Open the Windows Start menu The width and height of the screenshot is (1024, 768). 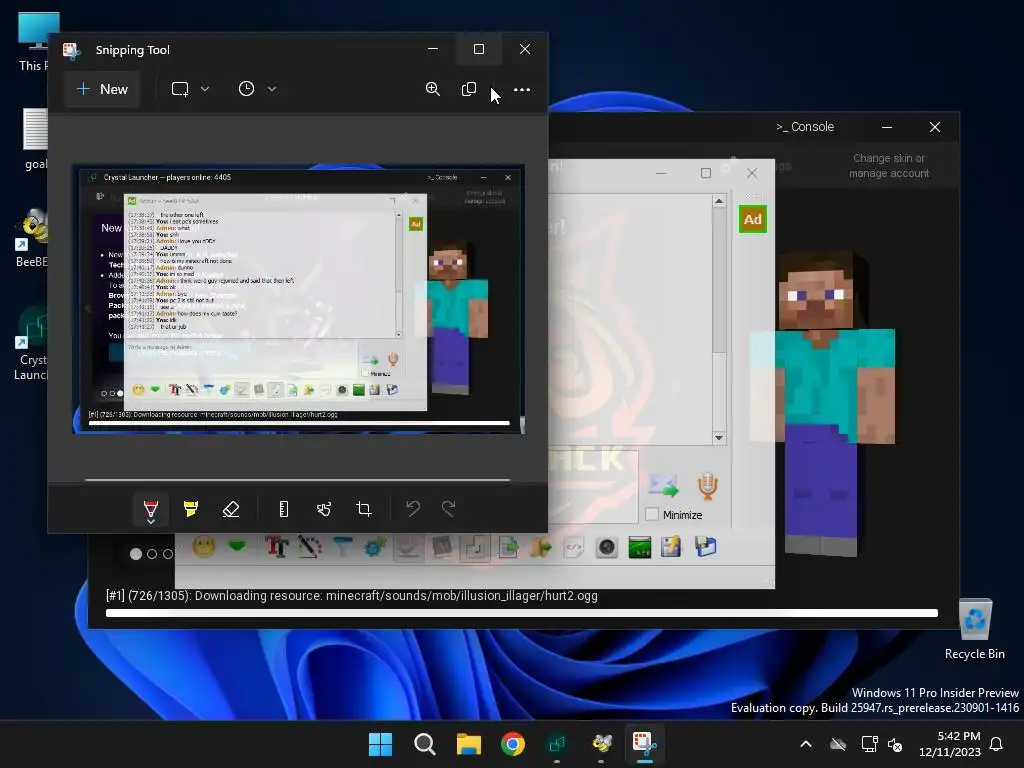coord(381,744)
